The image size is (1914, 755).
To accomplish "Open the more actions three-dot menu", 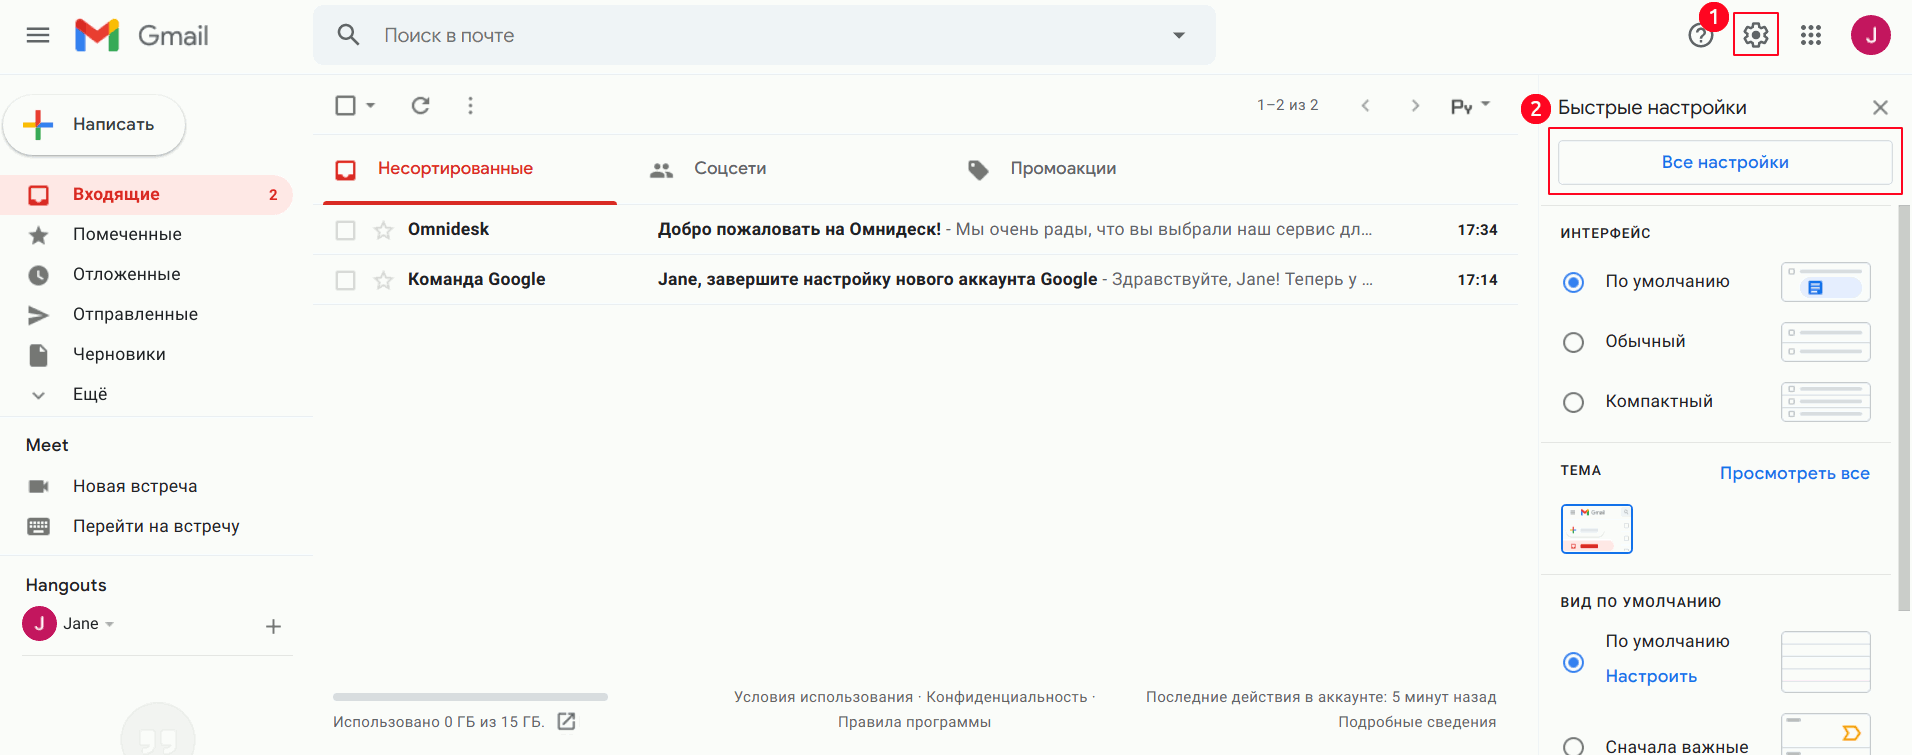I will click(470, 105).
